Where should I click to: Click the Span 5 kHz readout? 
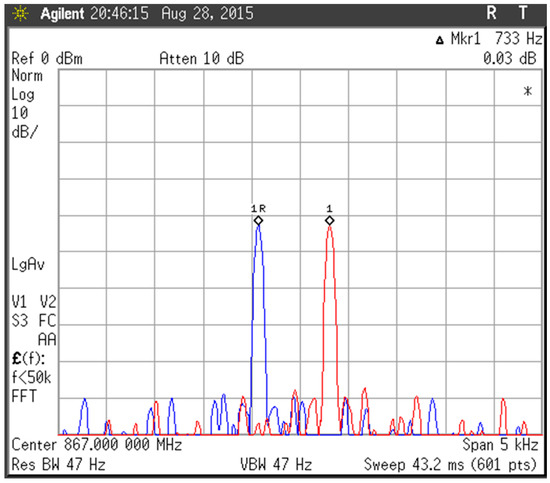(x=500, y=445)
